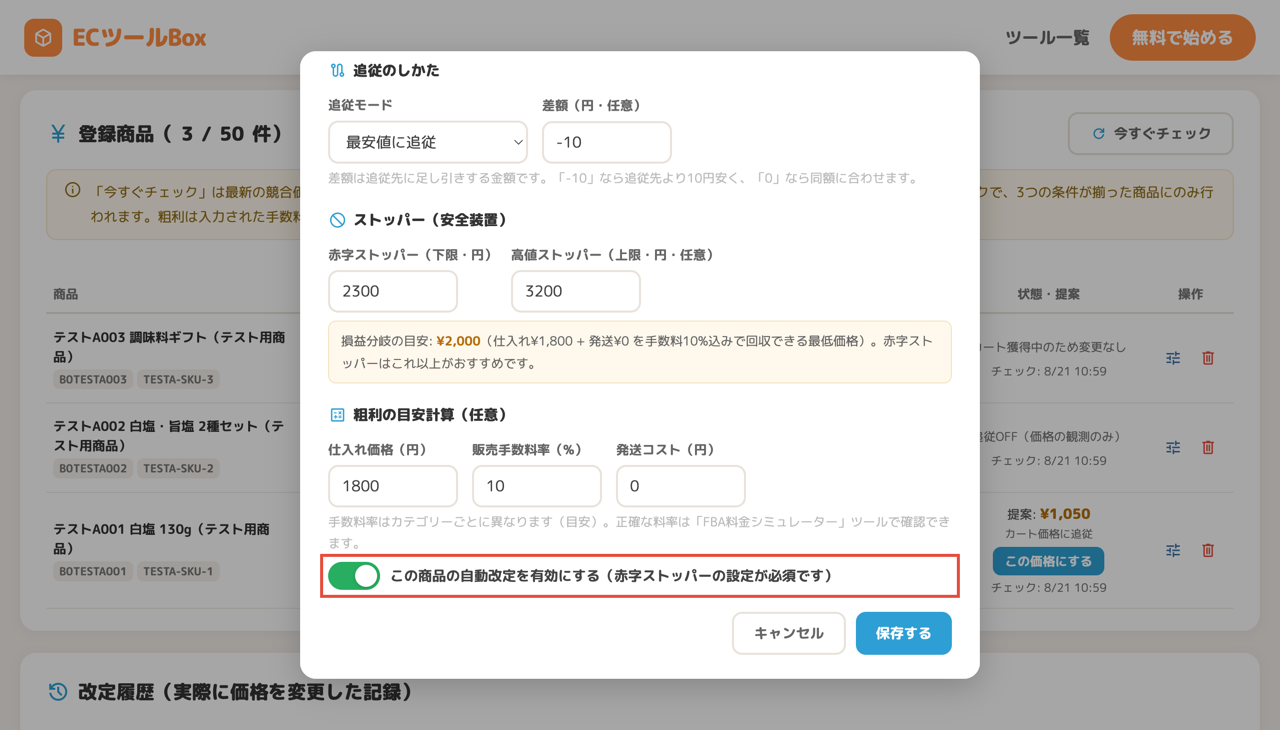Delete テストA003 調味料ギフト with trash icon
This screenshot has height=730, width=1280.
(1208, 358)
